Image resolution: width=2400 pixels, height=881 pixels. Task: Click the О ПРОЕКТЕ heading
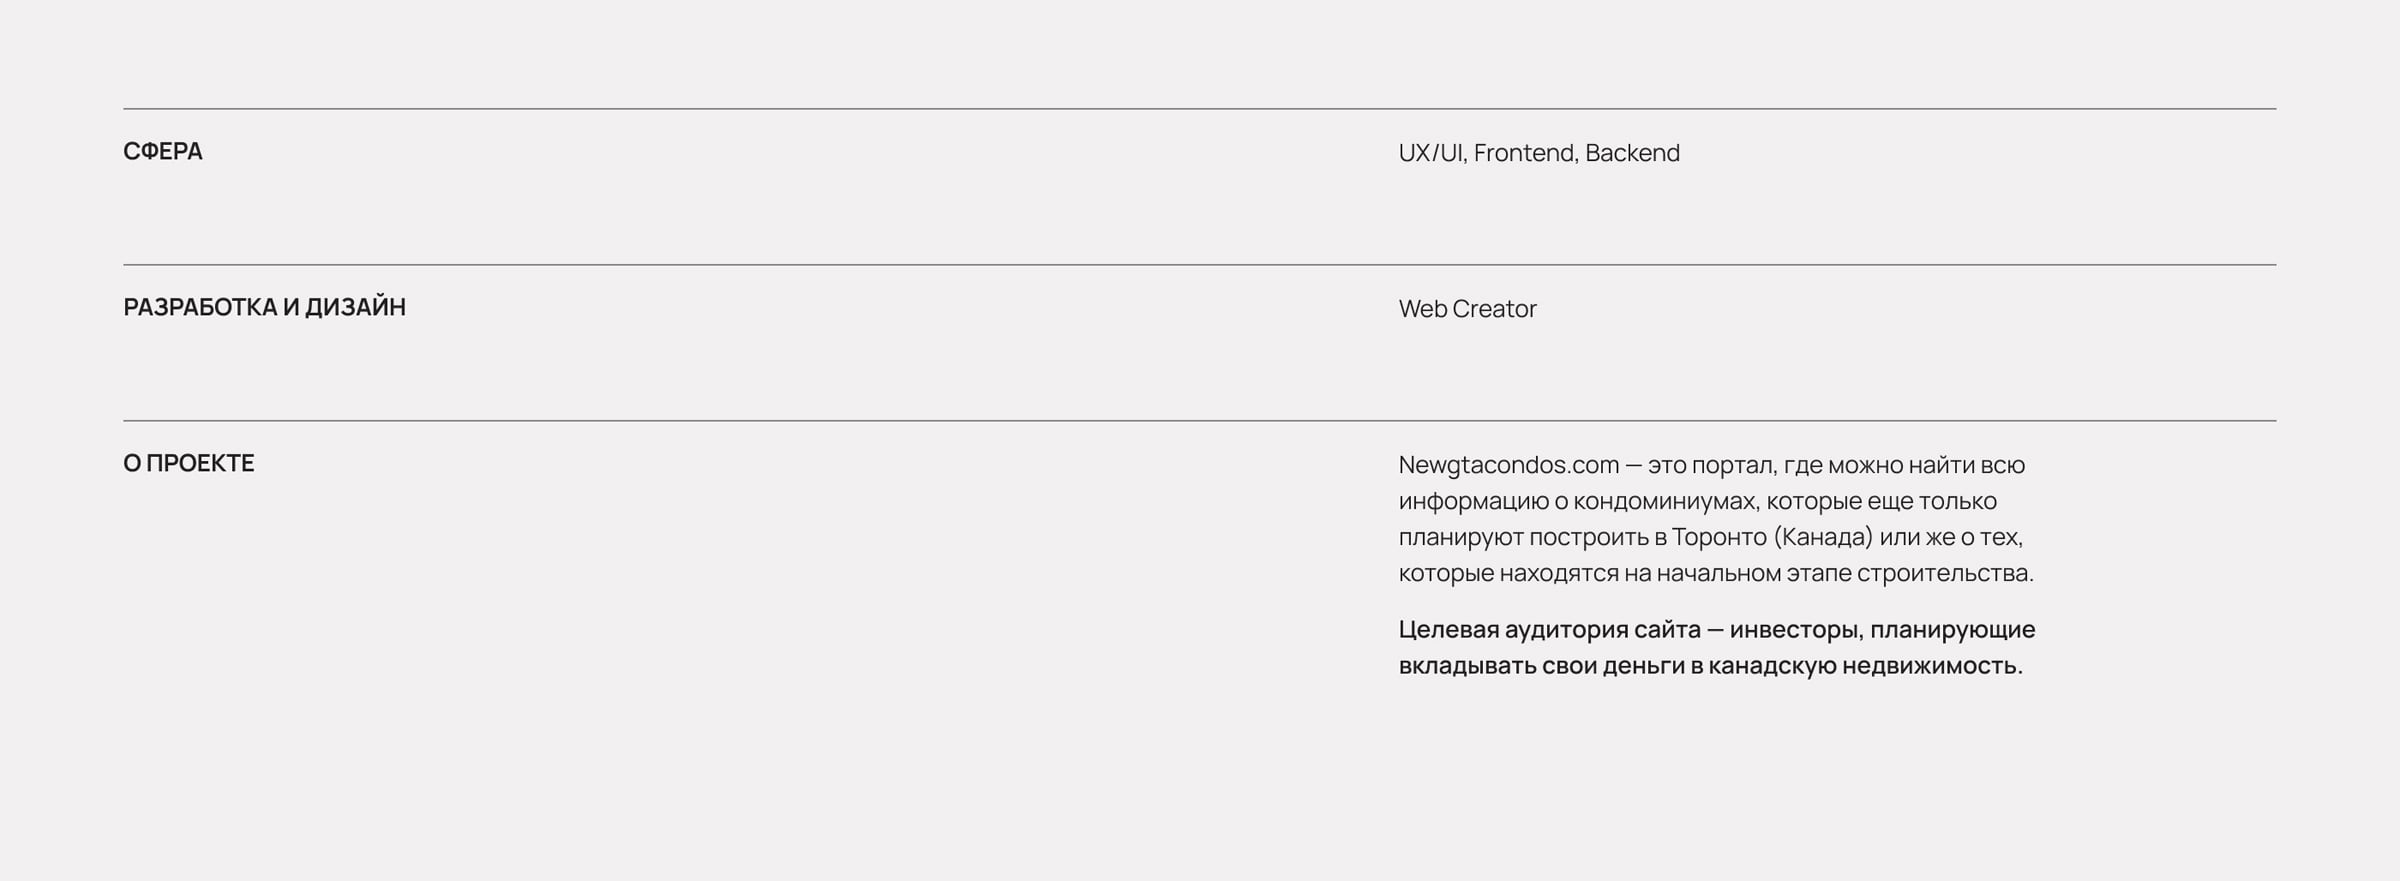tap(188, 463)
